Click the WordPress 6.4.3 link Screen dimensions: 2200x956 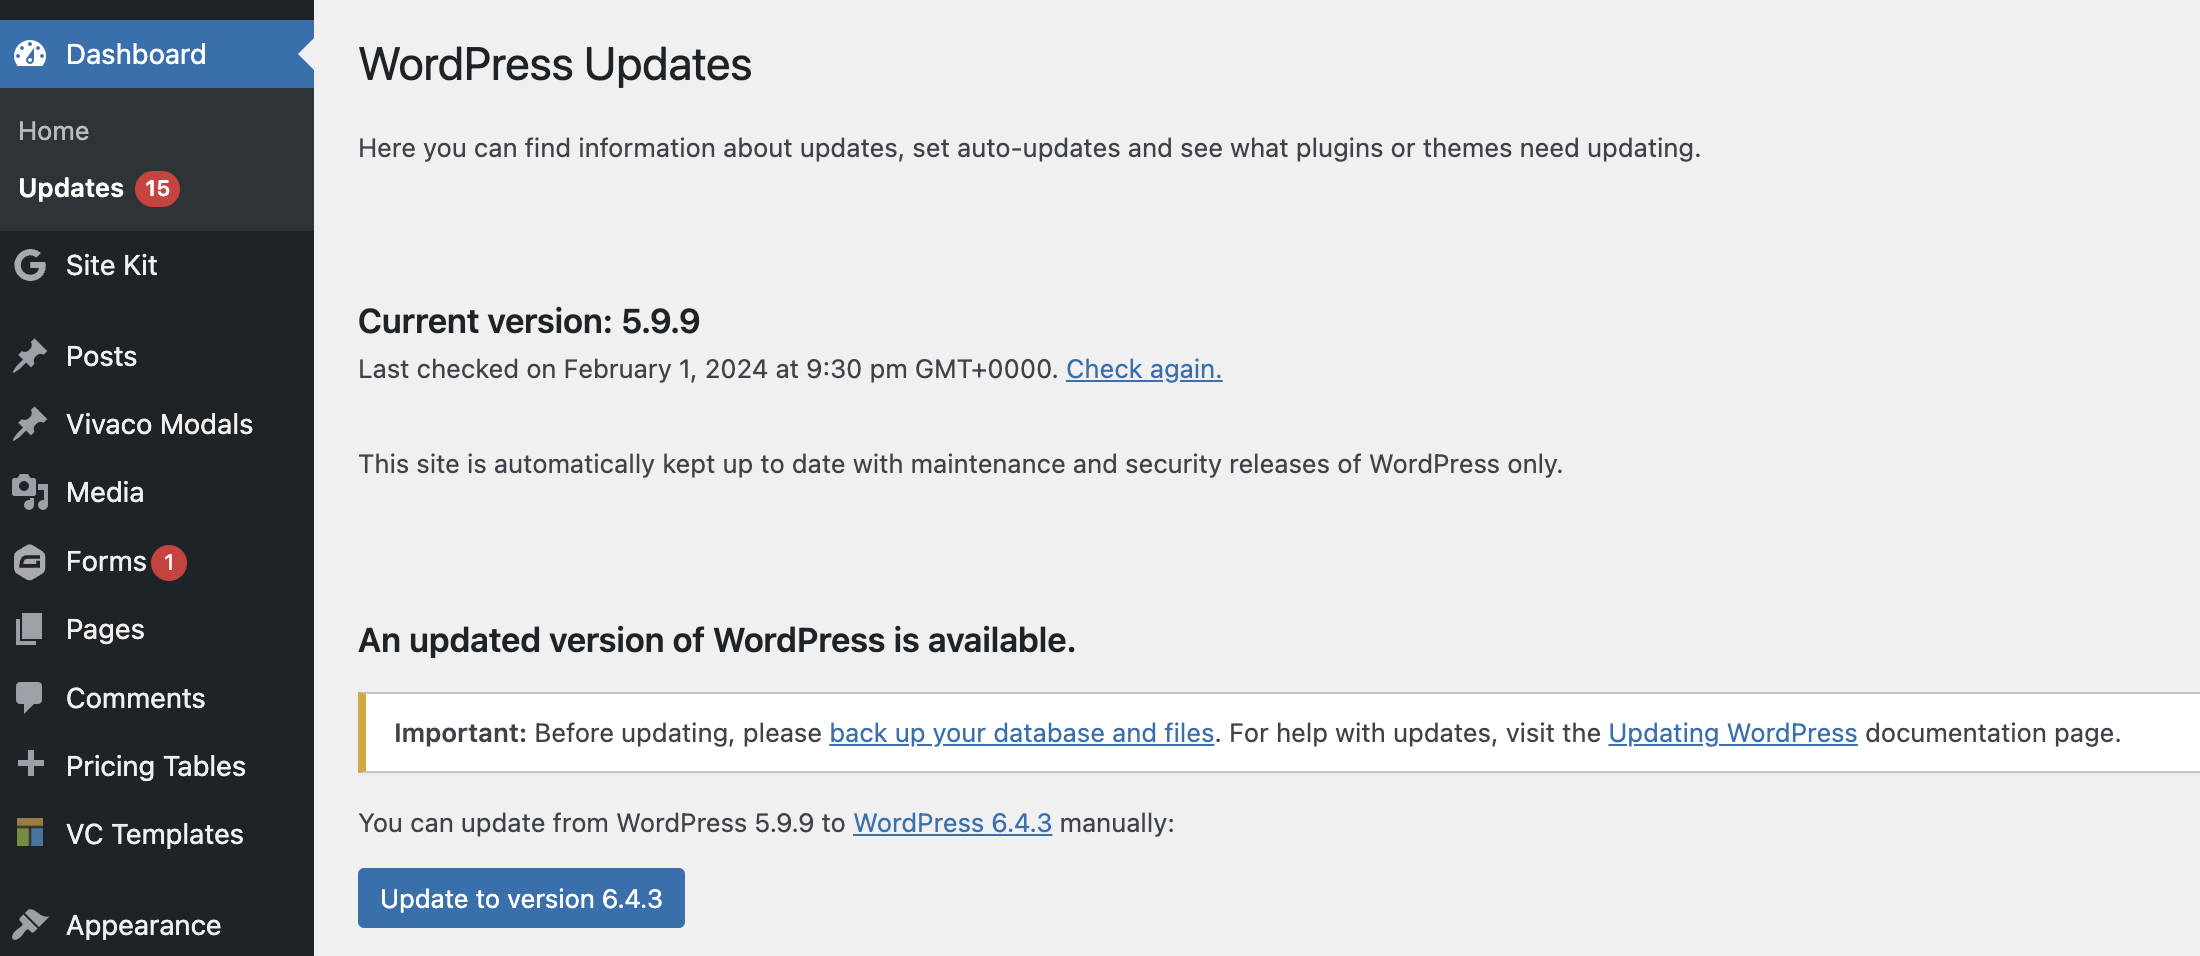click(952, 823)
